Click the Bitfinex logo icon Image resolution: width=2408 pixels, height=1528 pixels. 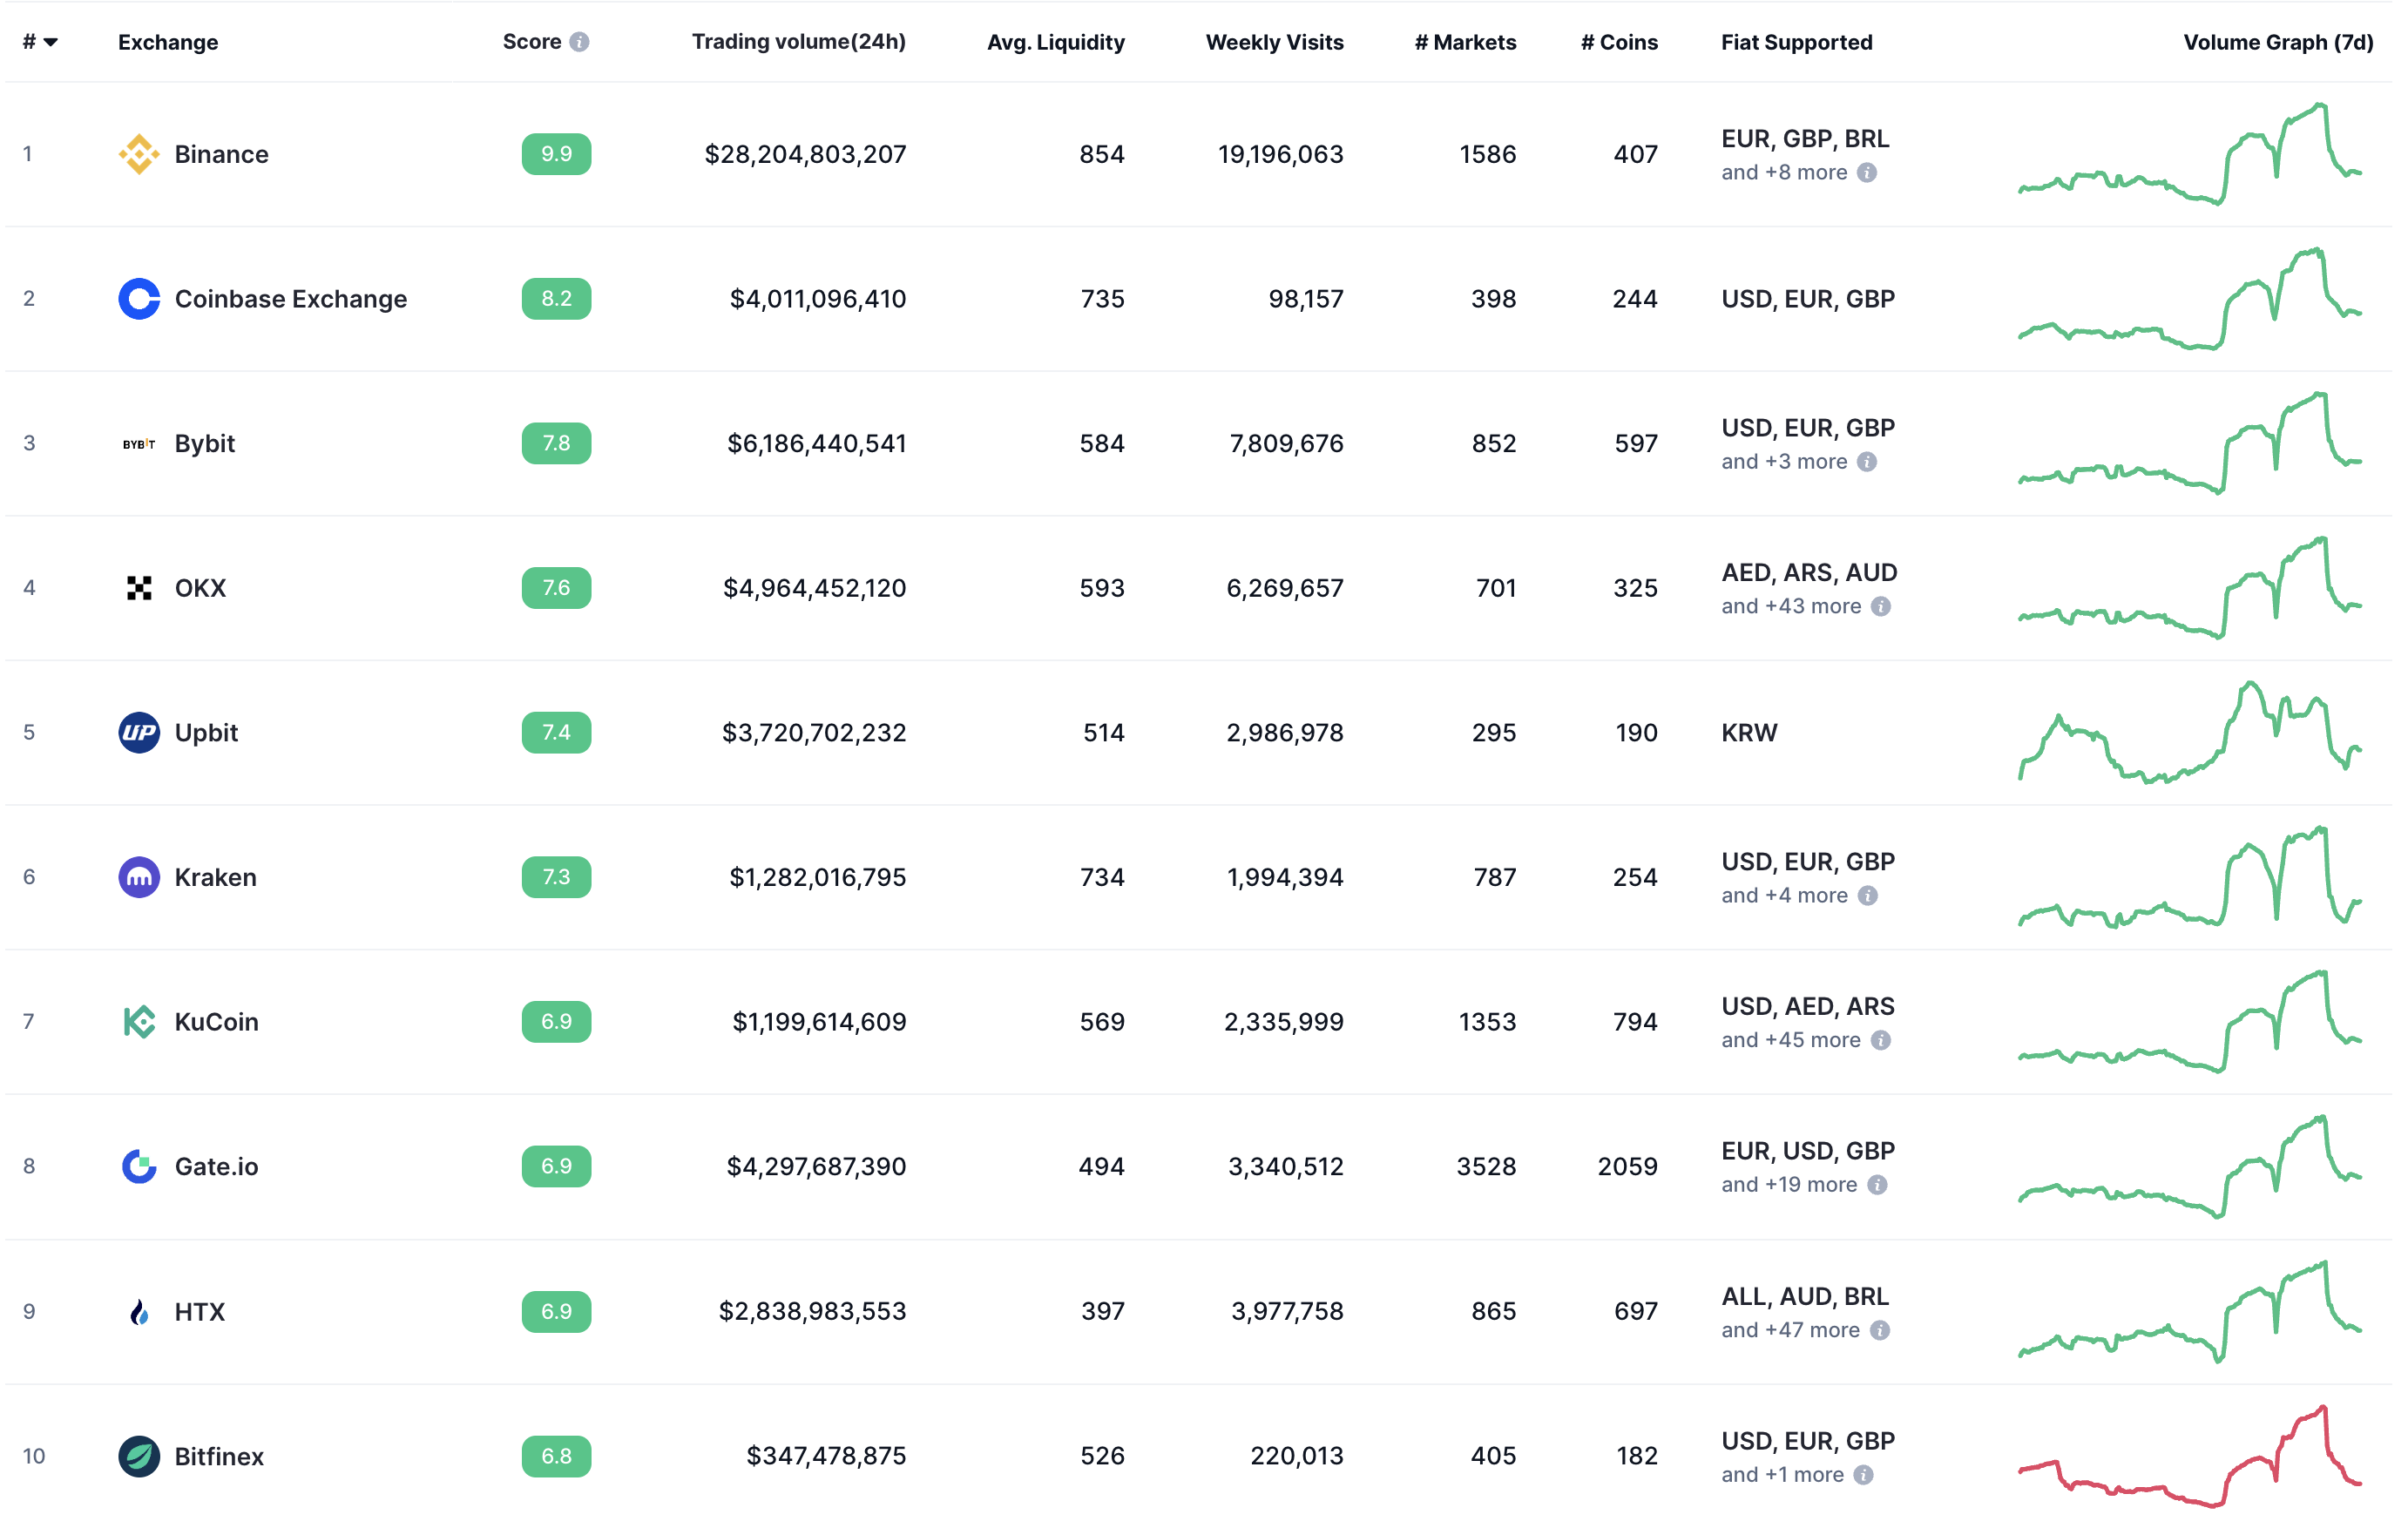coord(139,1456)
